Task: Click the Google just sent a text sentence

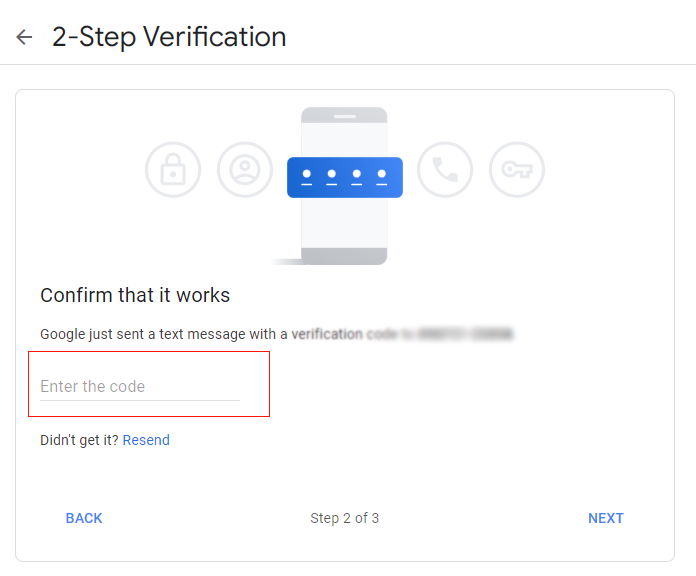Action: pos(277,334)
